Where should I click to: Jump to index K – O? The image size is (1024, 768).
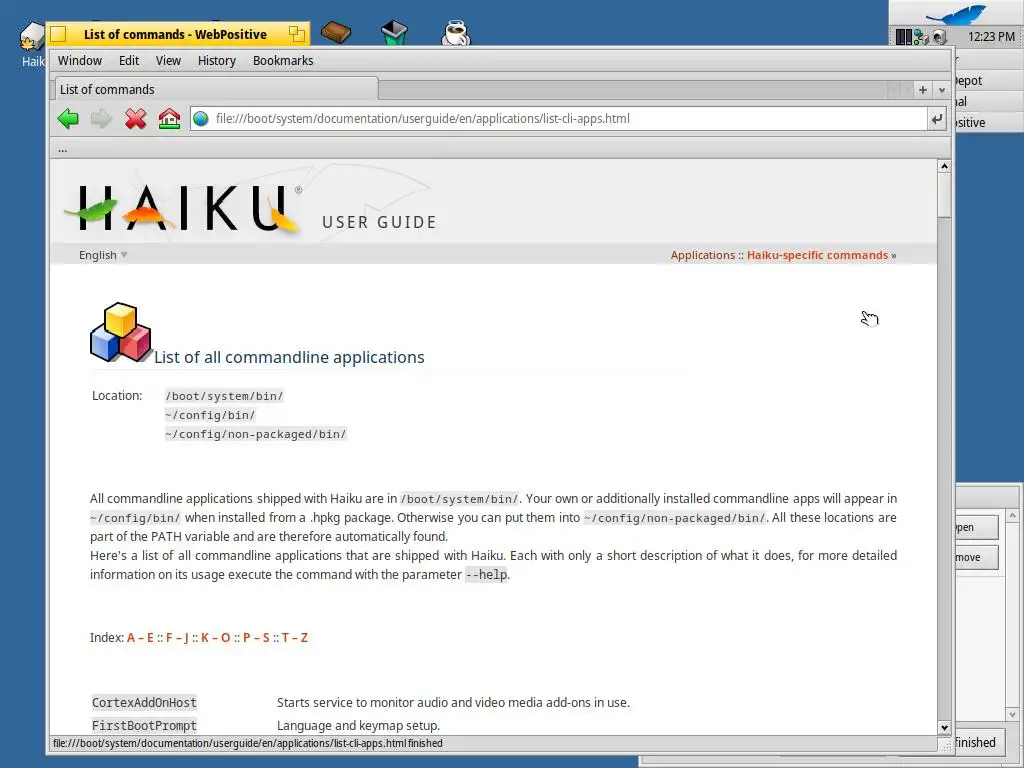216,638
